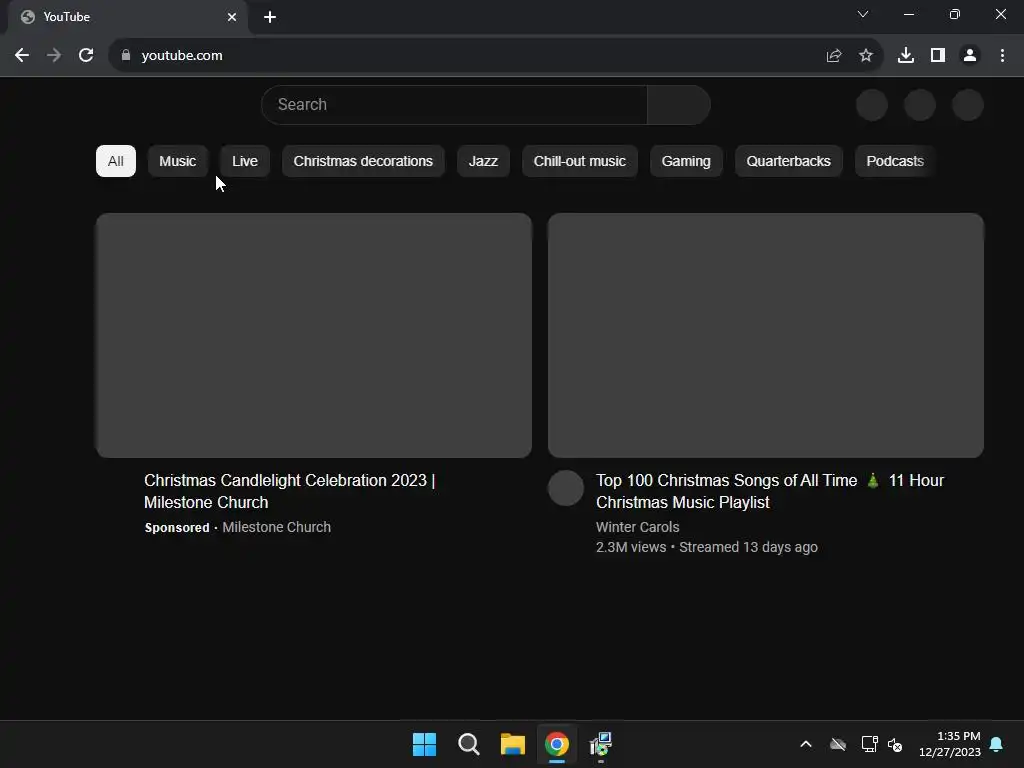Select the Podcasts filter chip

click(x=895, y=161)
